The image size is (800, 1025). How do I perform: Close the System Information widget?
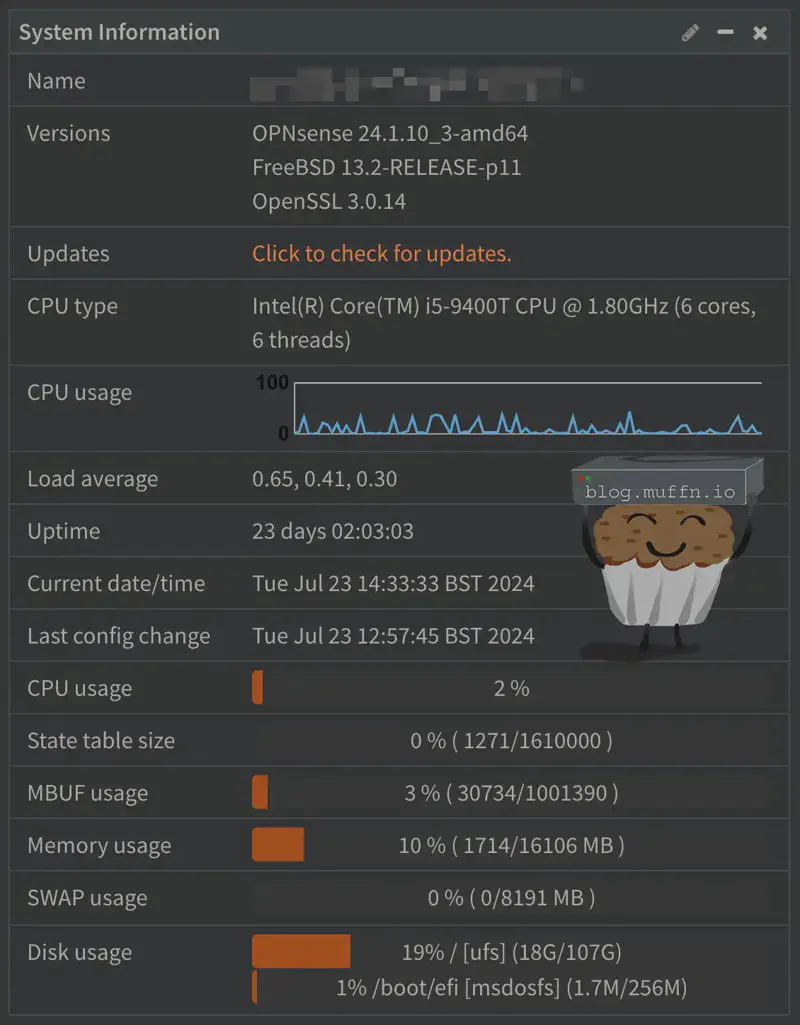pyautogui.click(x=760, y=33)
